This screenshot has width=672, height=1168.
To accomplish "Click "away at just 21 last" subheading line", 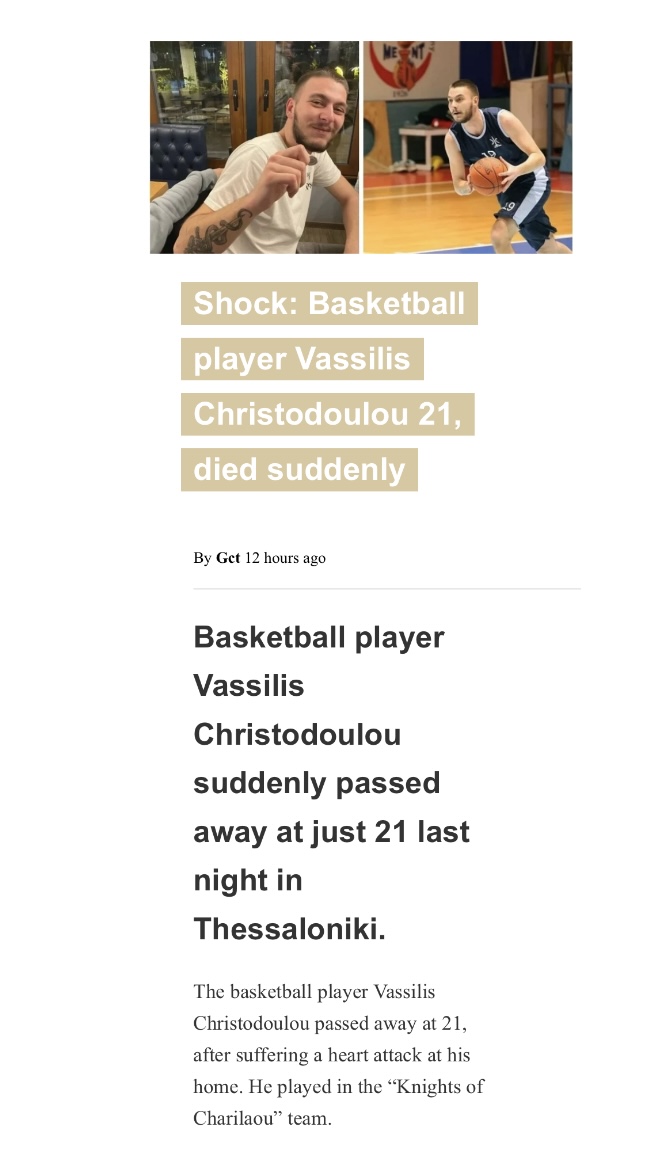I will [331, 832].
